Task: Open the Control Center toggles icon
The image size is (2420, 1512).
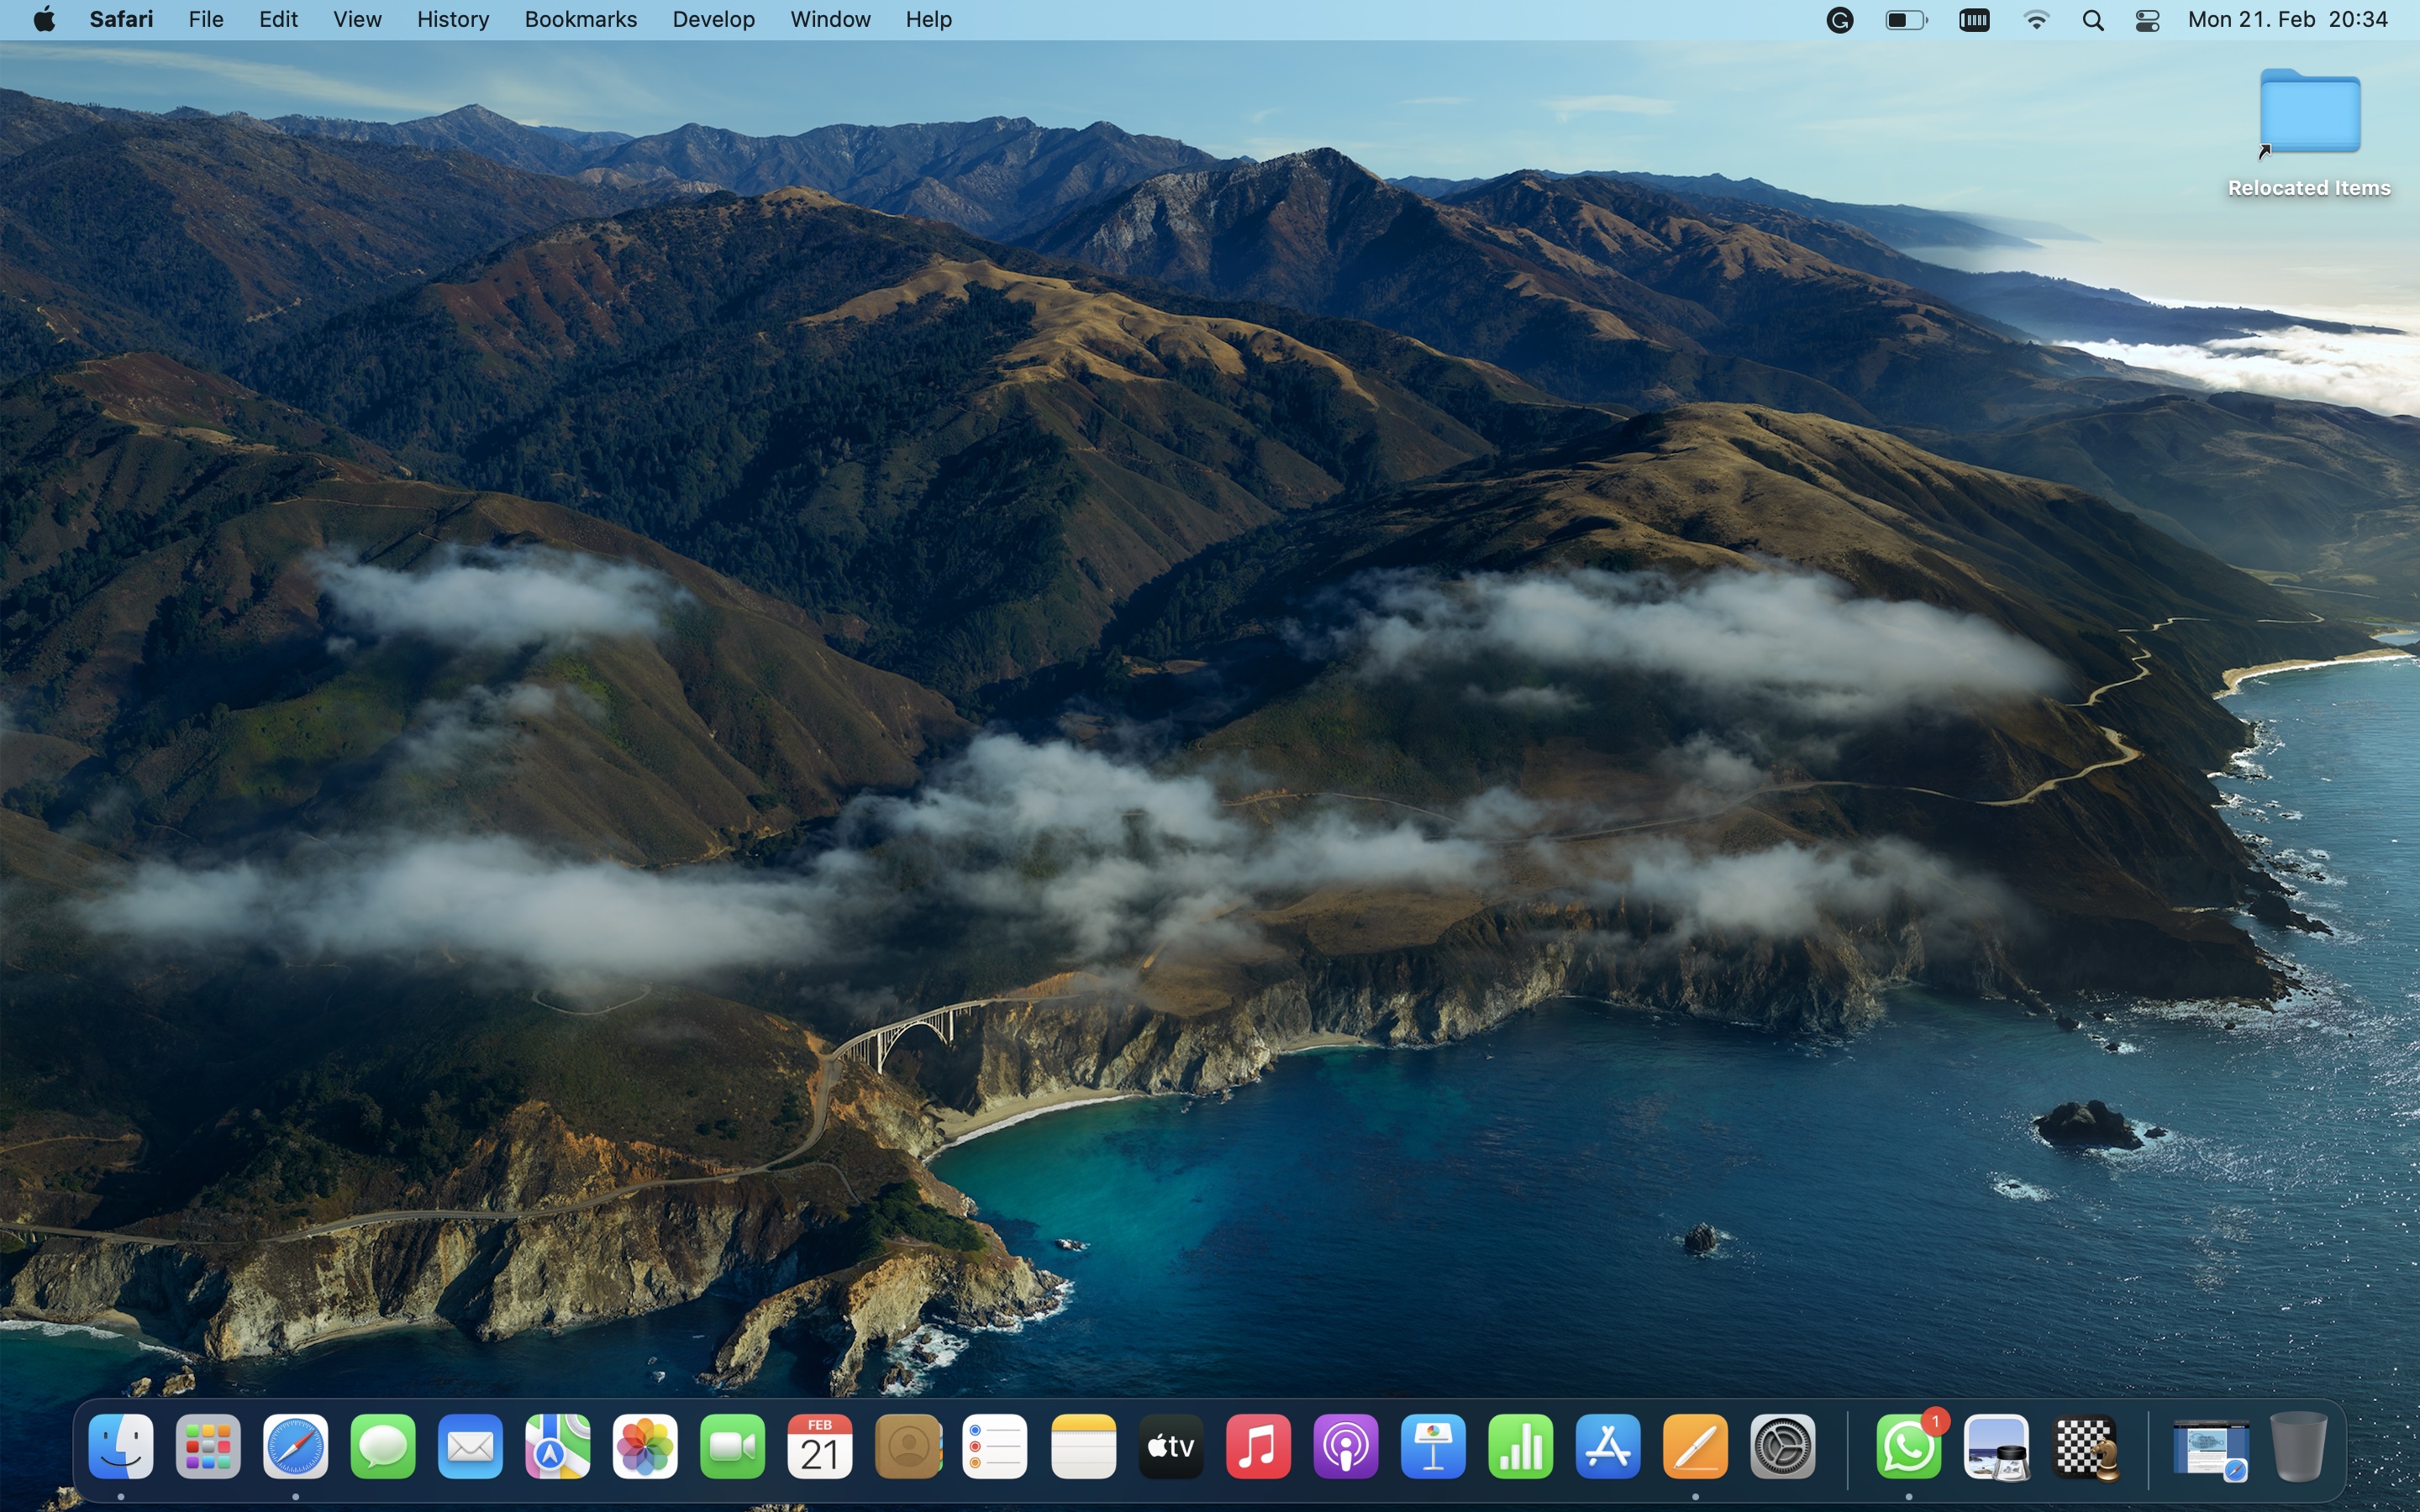Action: (2147, 20)
